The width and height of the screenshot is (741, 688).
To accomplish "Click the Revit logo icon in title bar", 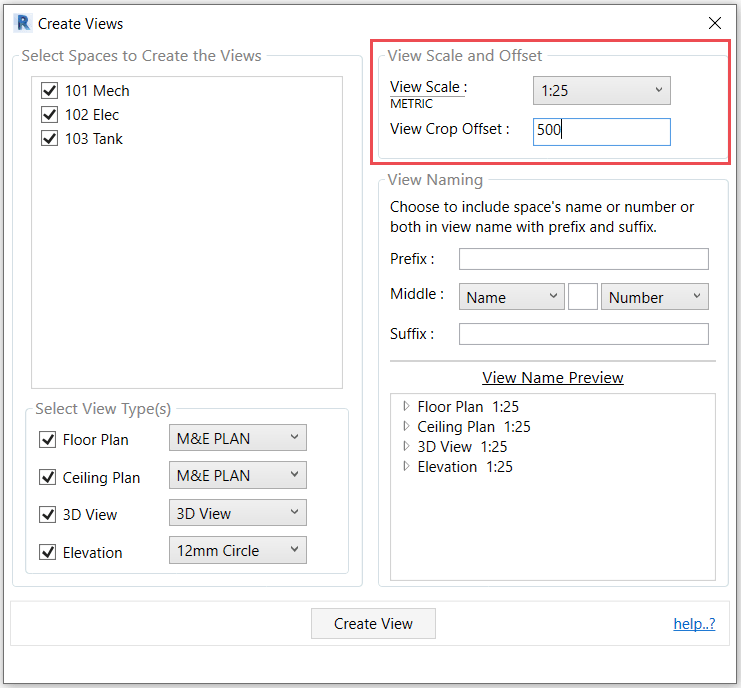I will click(x=22, y=22).
